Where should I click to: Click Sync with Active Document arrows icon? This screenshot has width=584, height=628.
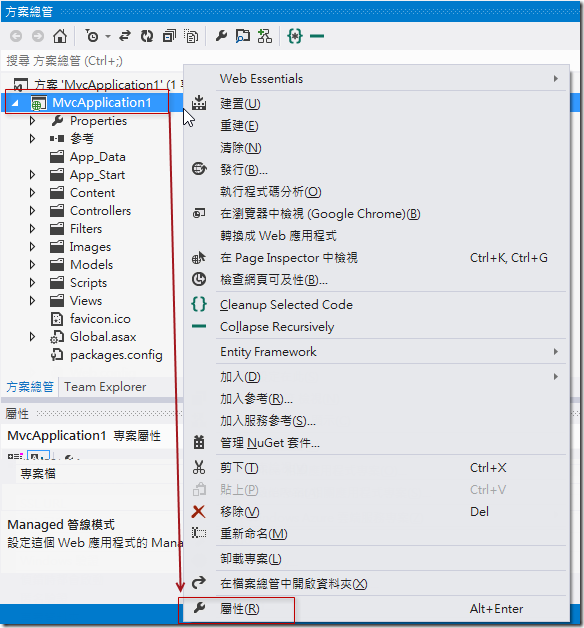[x=125, y=36]
